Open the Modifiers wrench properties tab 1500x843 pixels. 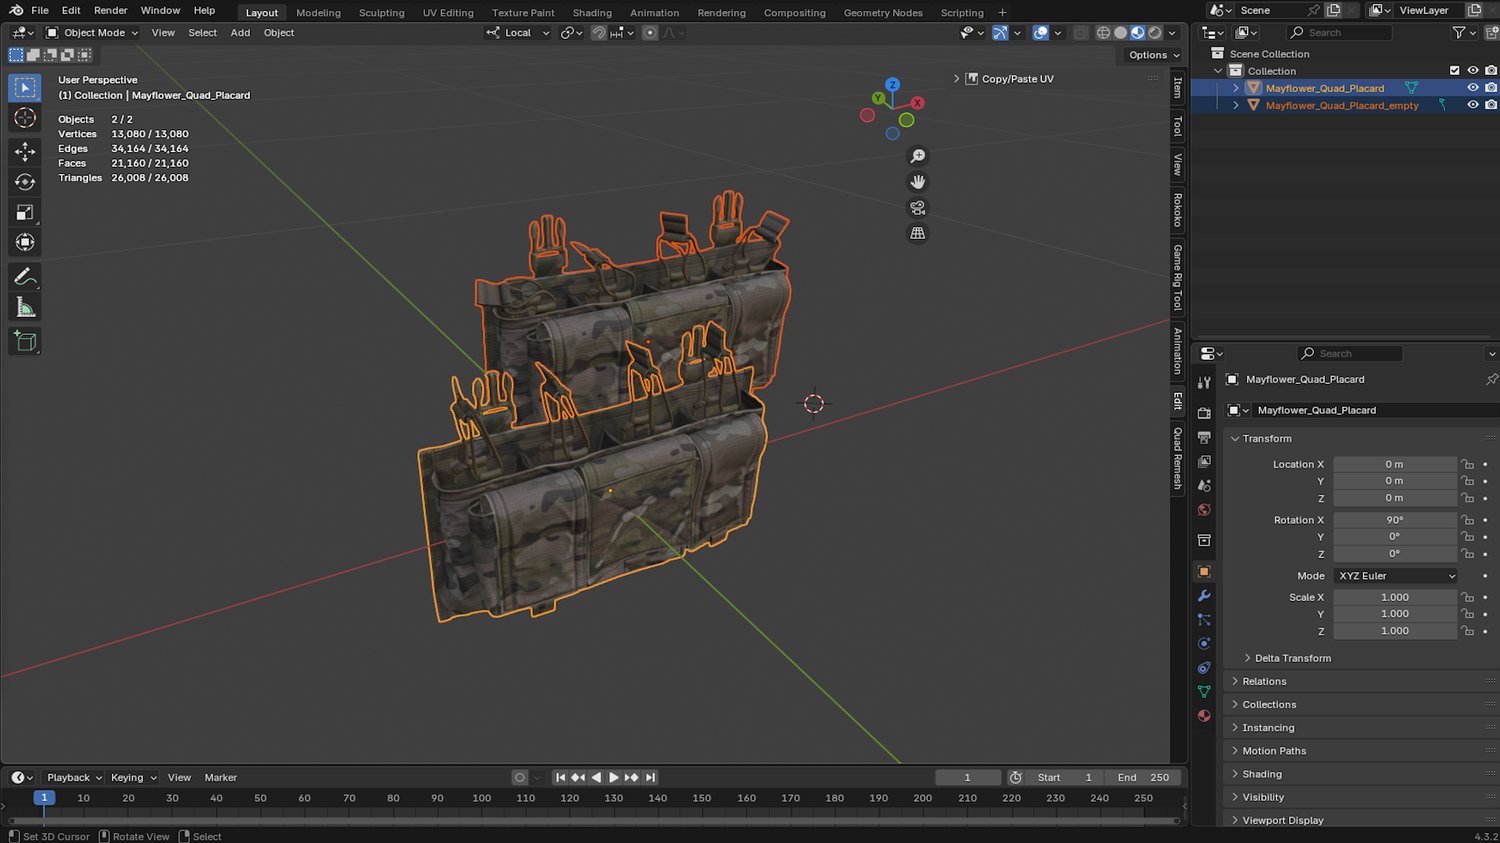point(1204,596)
